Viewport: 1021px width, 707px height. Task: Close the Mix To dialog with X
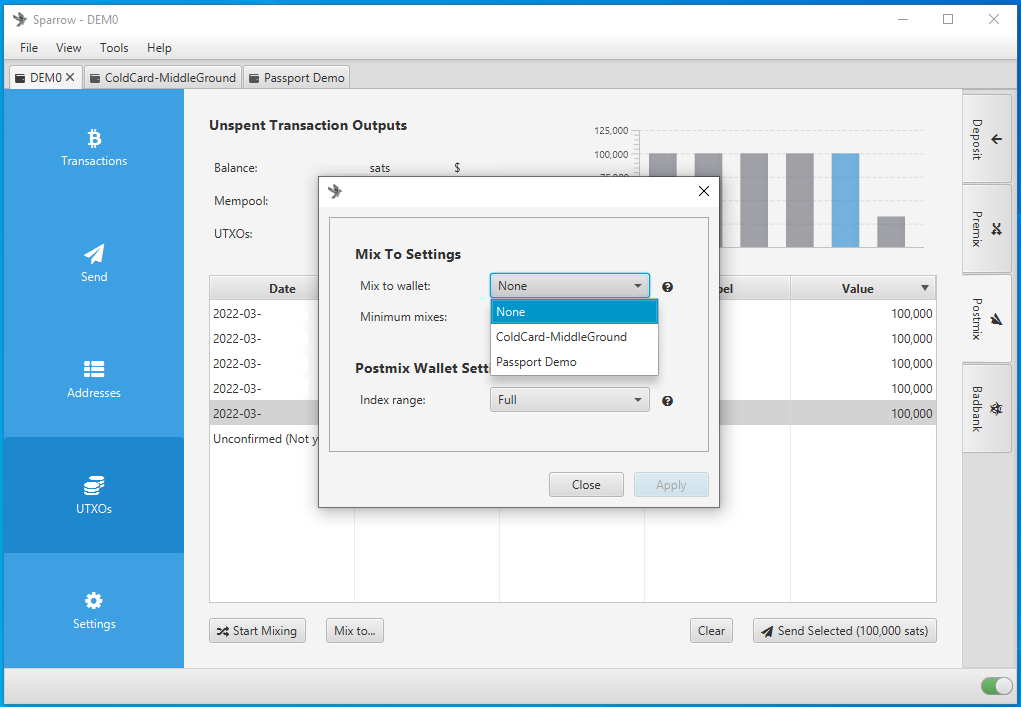click(x=704, y=191)
